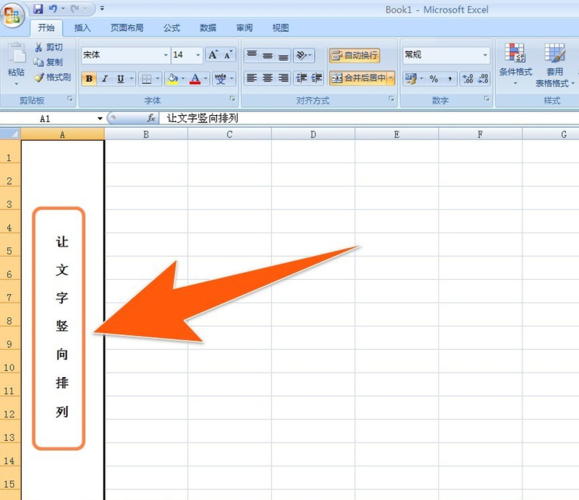The image size is (579, 500).
Task: Click 合并后居中 merge and center
Action: [x=358, y=78]
